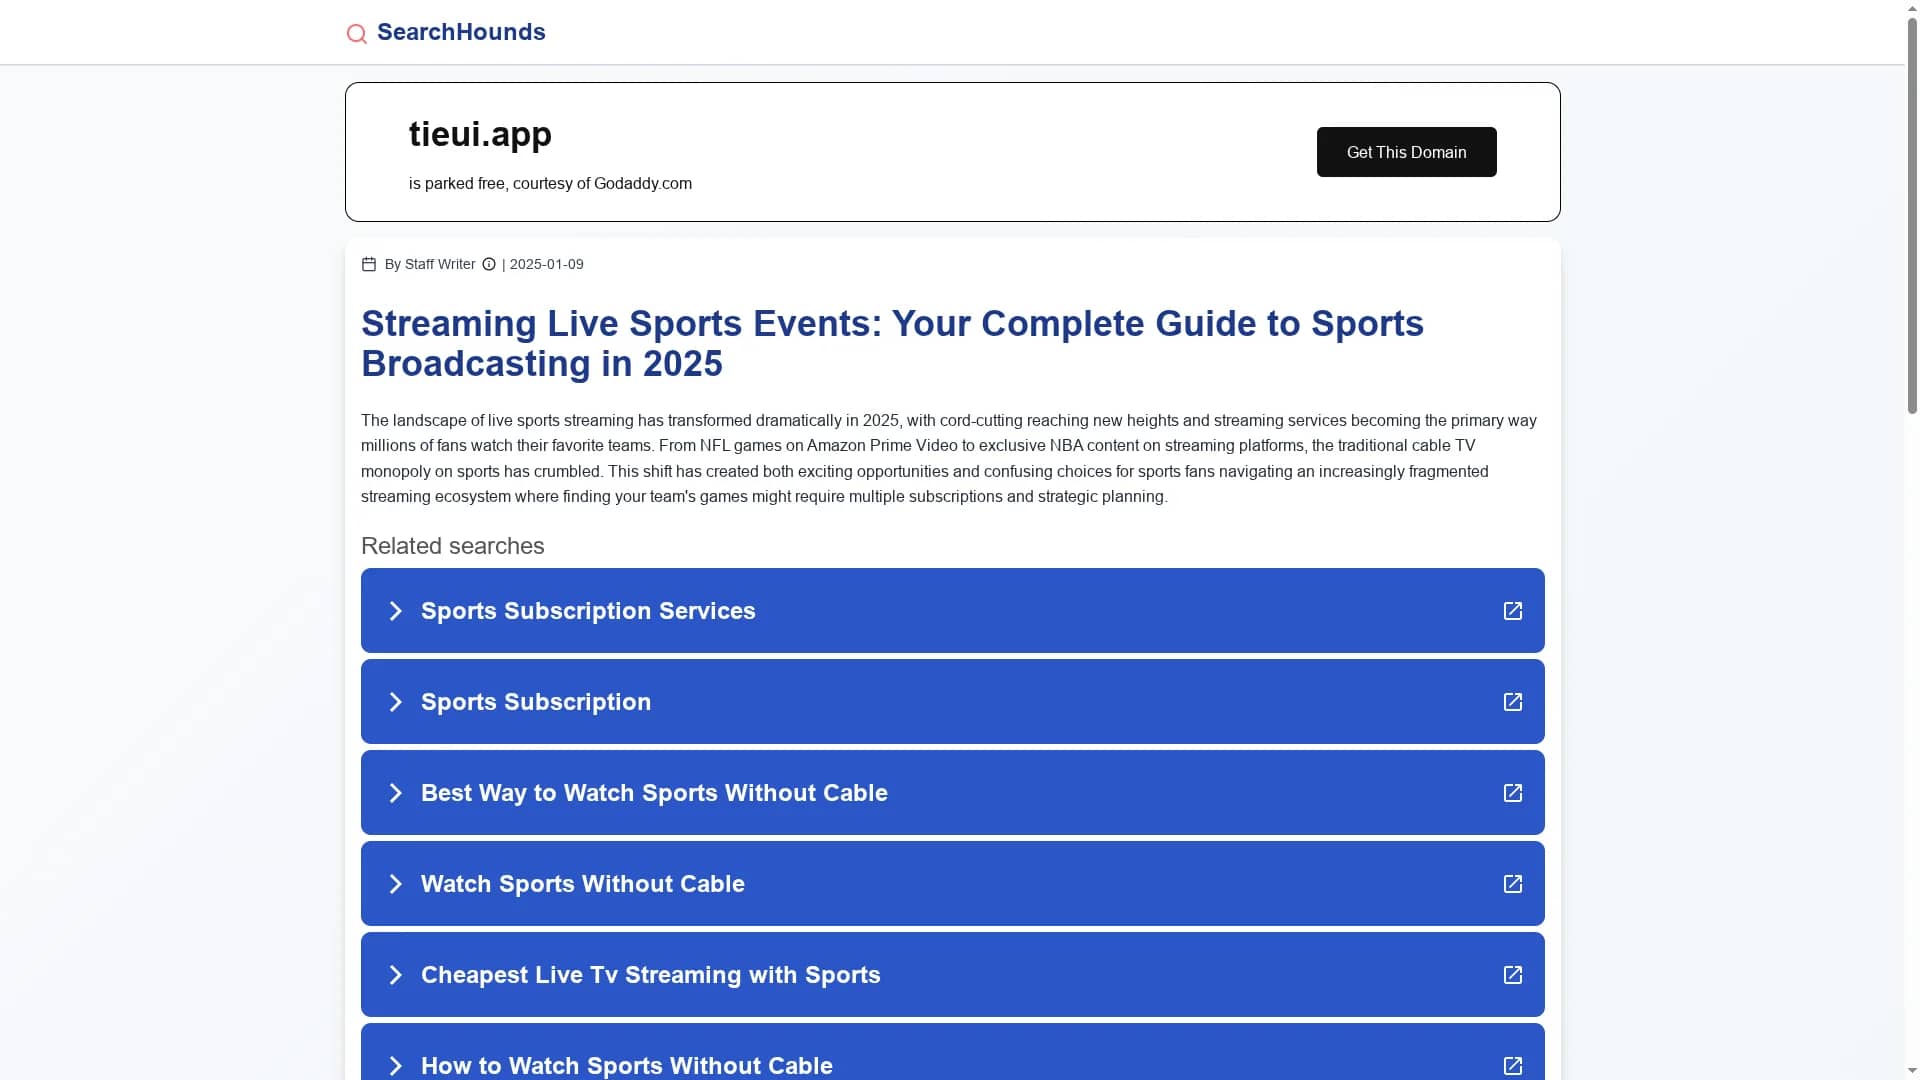Screen dimensions: 1920x1080
Task: Expand chevron for Best Way to Watch Sports
Action: point(396,793)
